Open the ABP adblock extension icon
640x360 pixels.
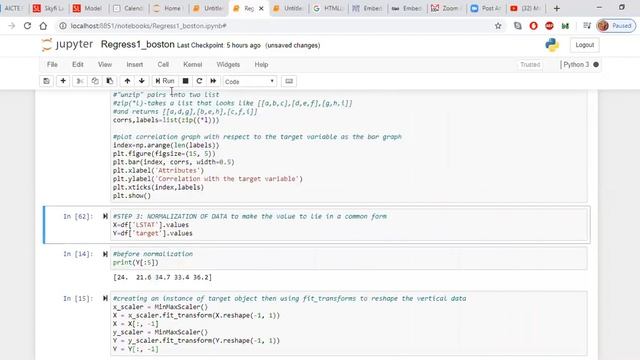coord(549,26)
